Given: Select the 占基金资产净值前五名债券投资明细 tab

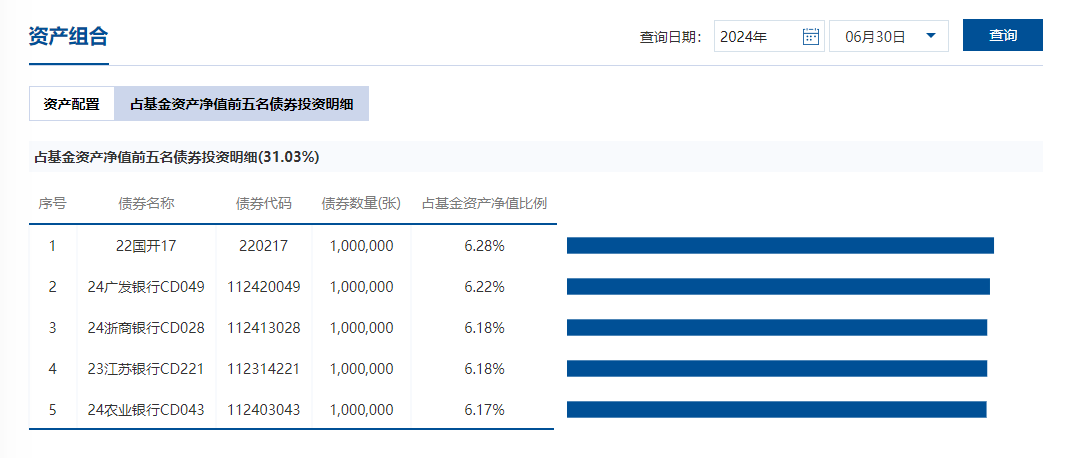Looking at the screenshot, I should point(241,103).
